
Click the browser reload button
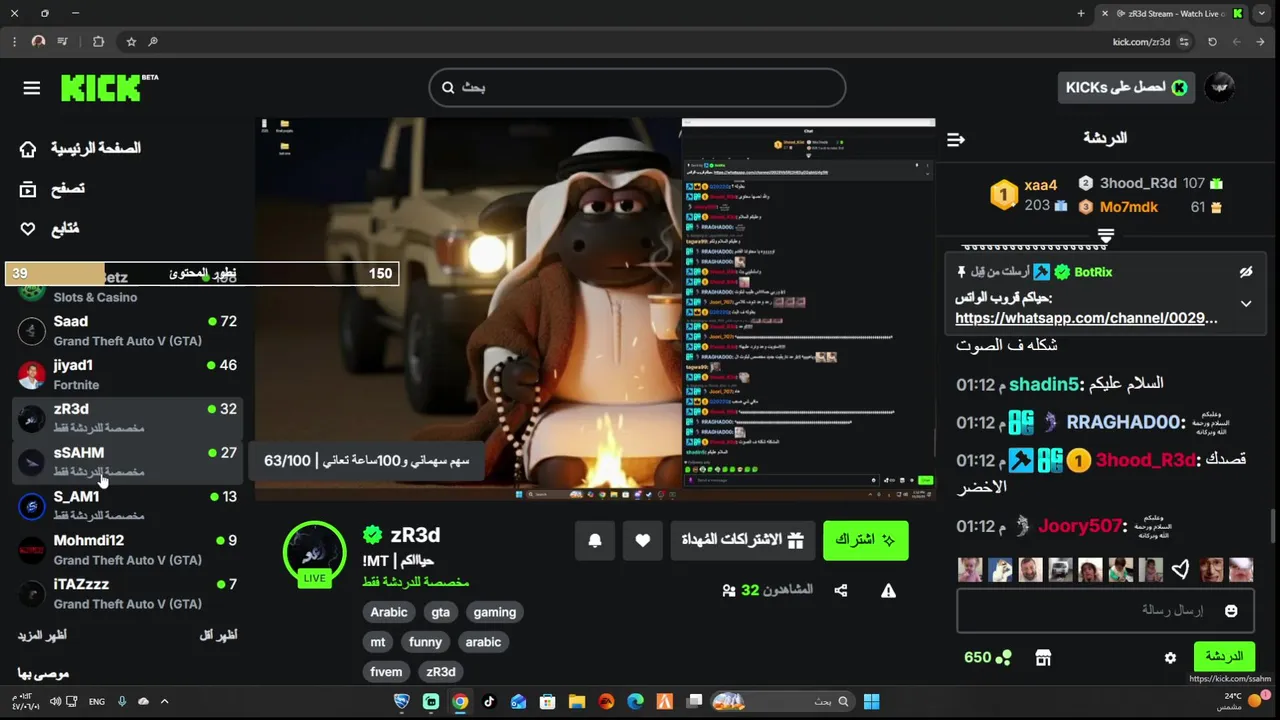tap(1212, 42)
